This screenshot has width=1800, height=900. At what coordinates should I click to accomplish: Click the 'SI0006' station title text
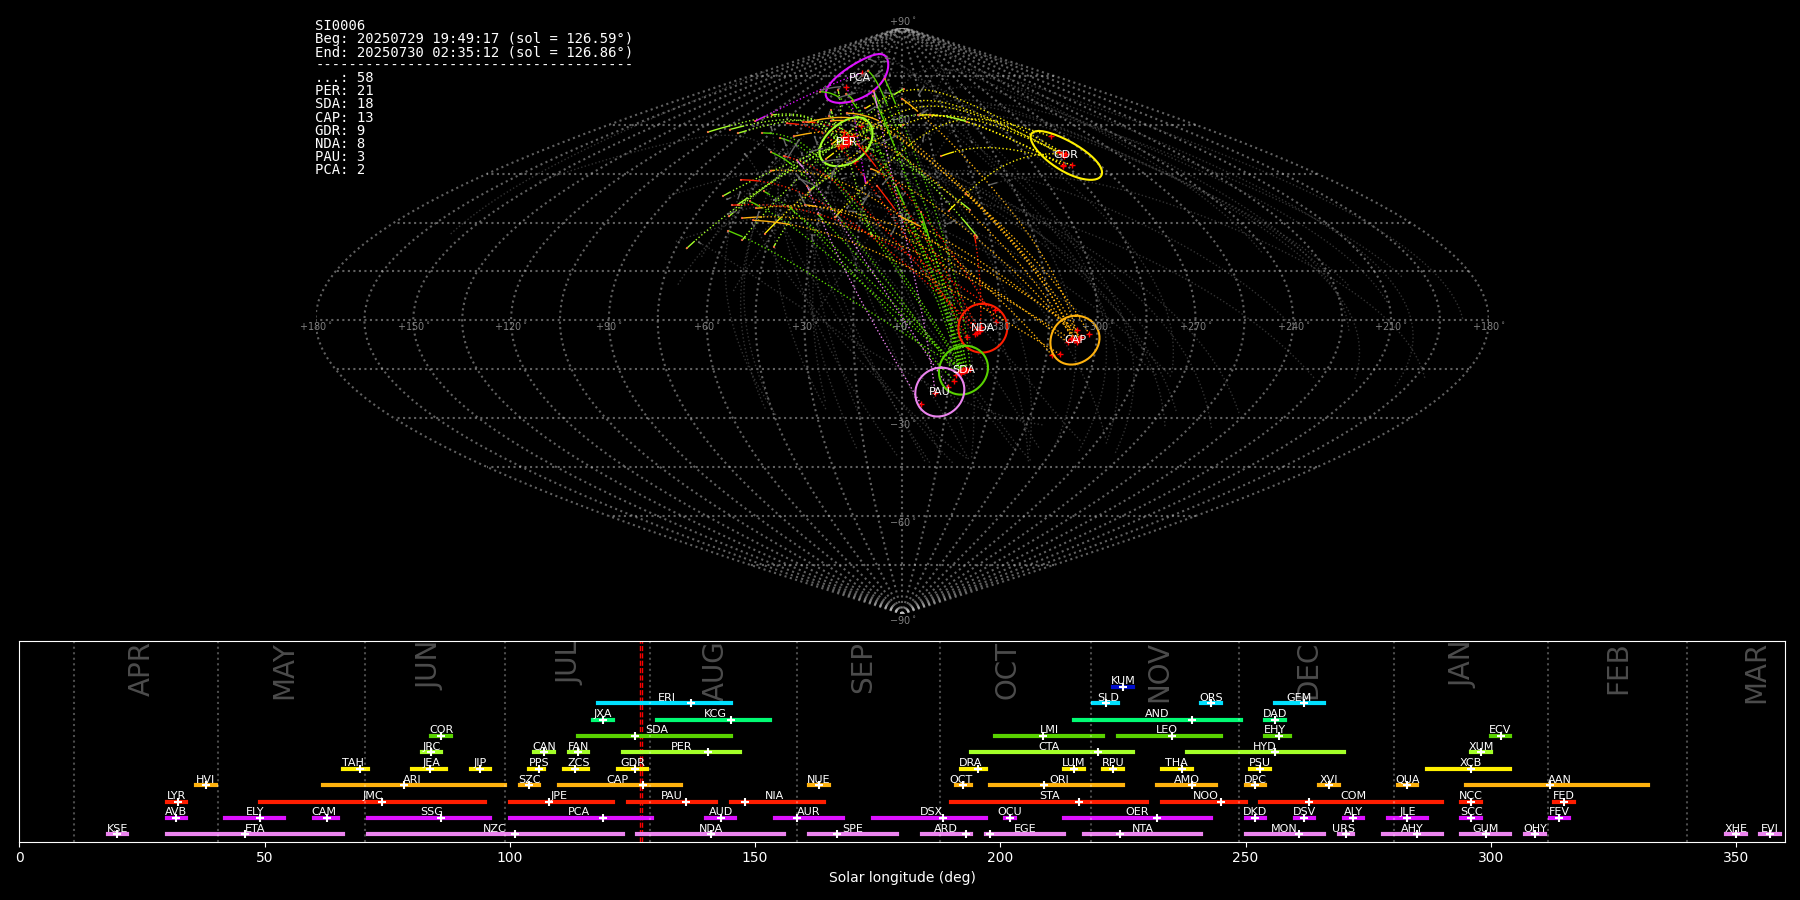click(x=340, y=26)
